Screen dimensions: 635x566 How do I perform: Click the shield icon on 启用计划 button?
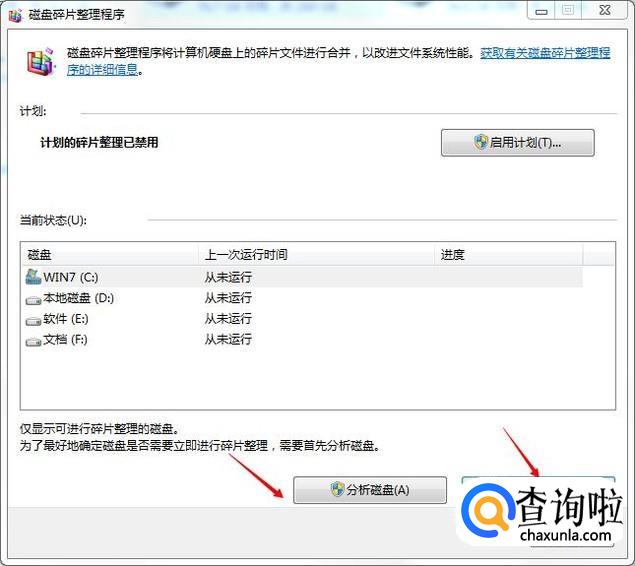481,142
